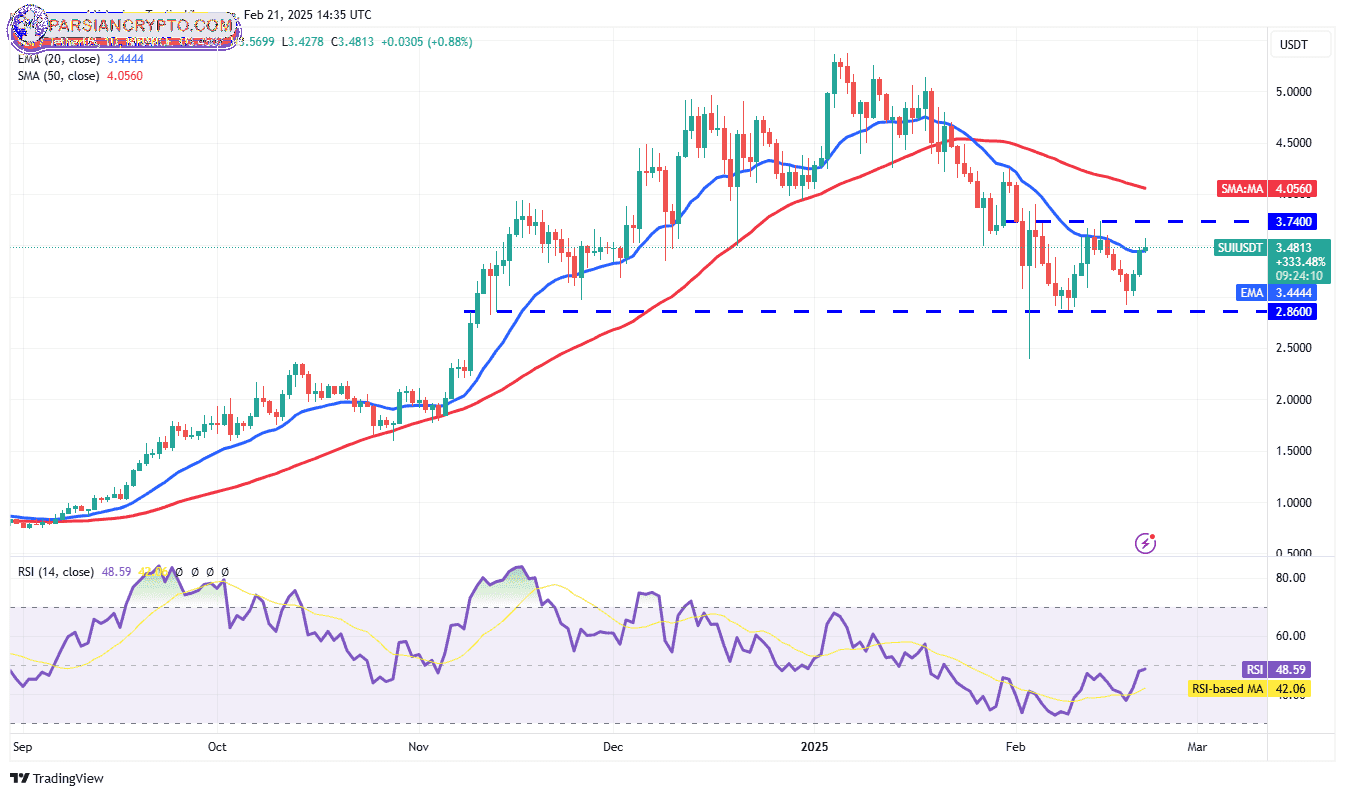
Task: Click the Feb 21, 2025 14:35 UTC timestamp
Action: click(x=307, y=15)
